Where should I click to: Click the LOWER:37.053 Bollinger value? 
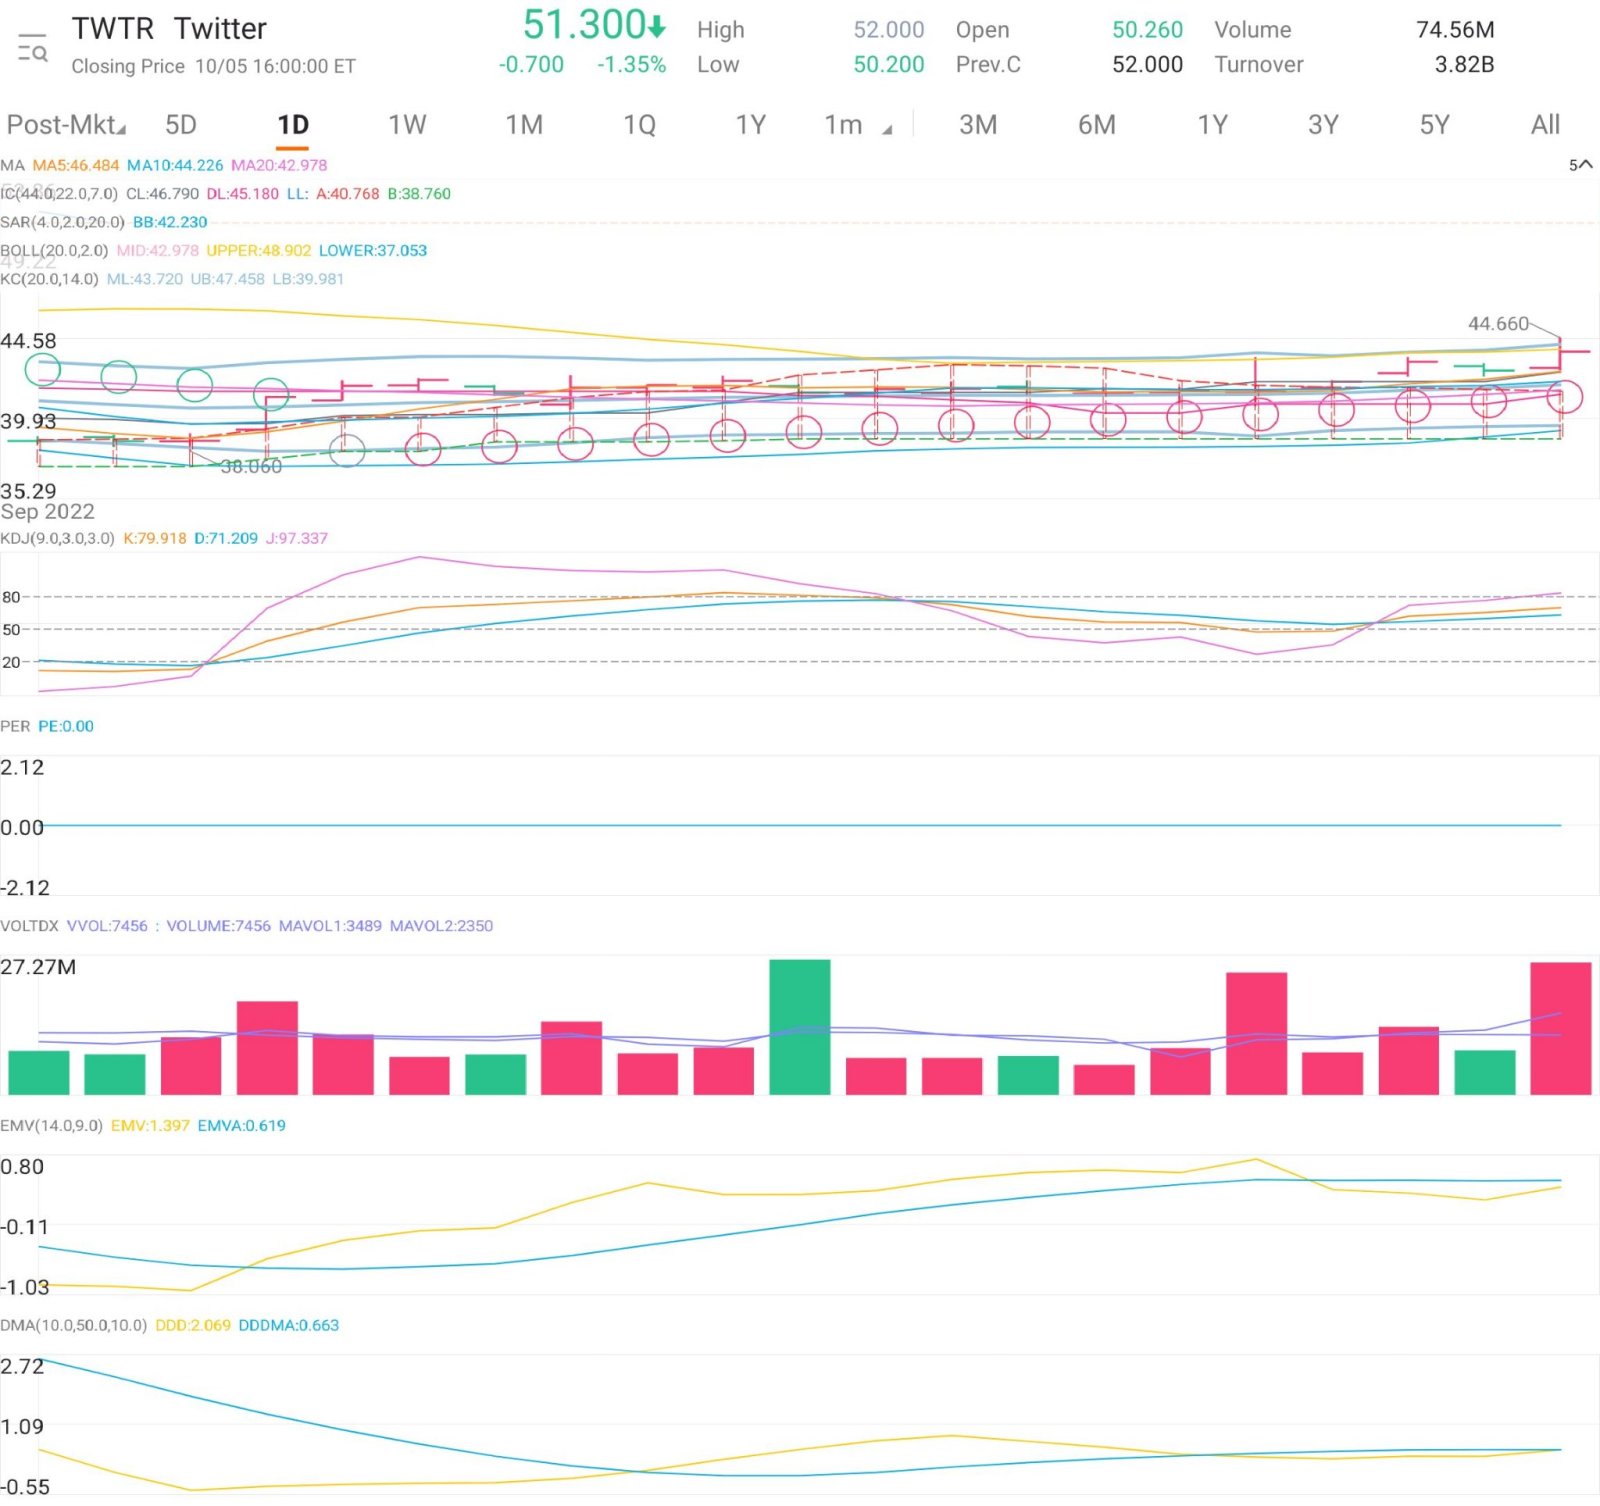point(373,251)
